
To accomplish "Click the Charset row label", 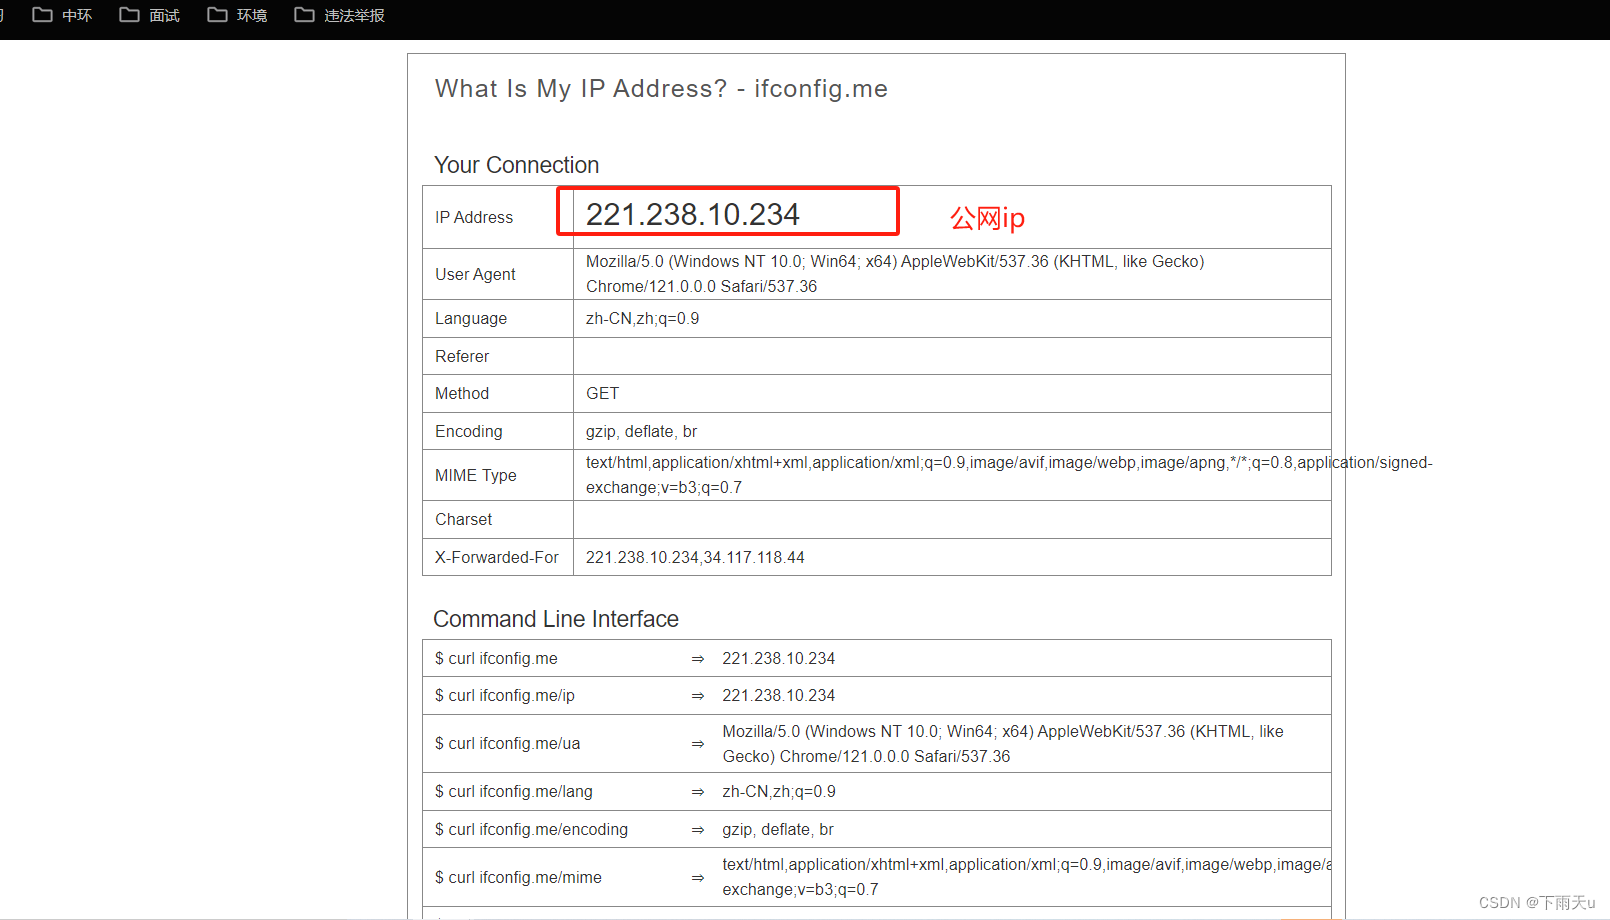I will [x=464, y=519].
